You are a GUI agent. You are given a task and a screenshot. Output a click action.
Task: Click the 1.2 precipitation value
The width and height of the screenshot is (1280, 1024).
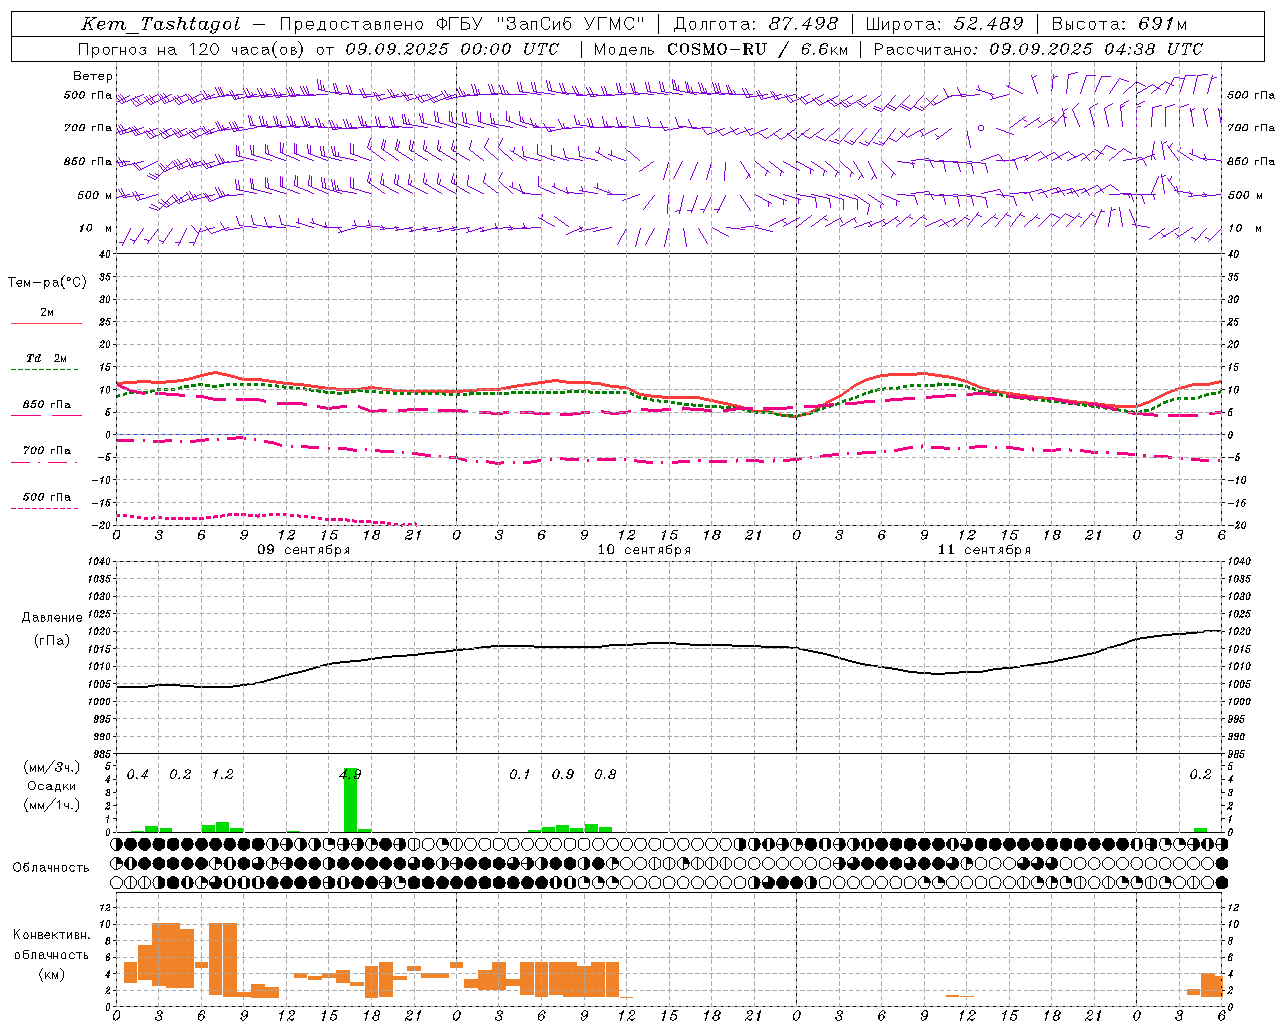[222, 774]
